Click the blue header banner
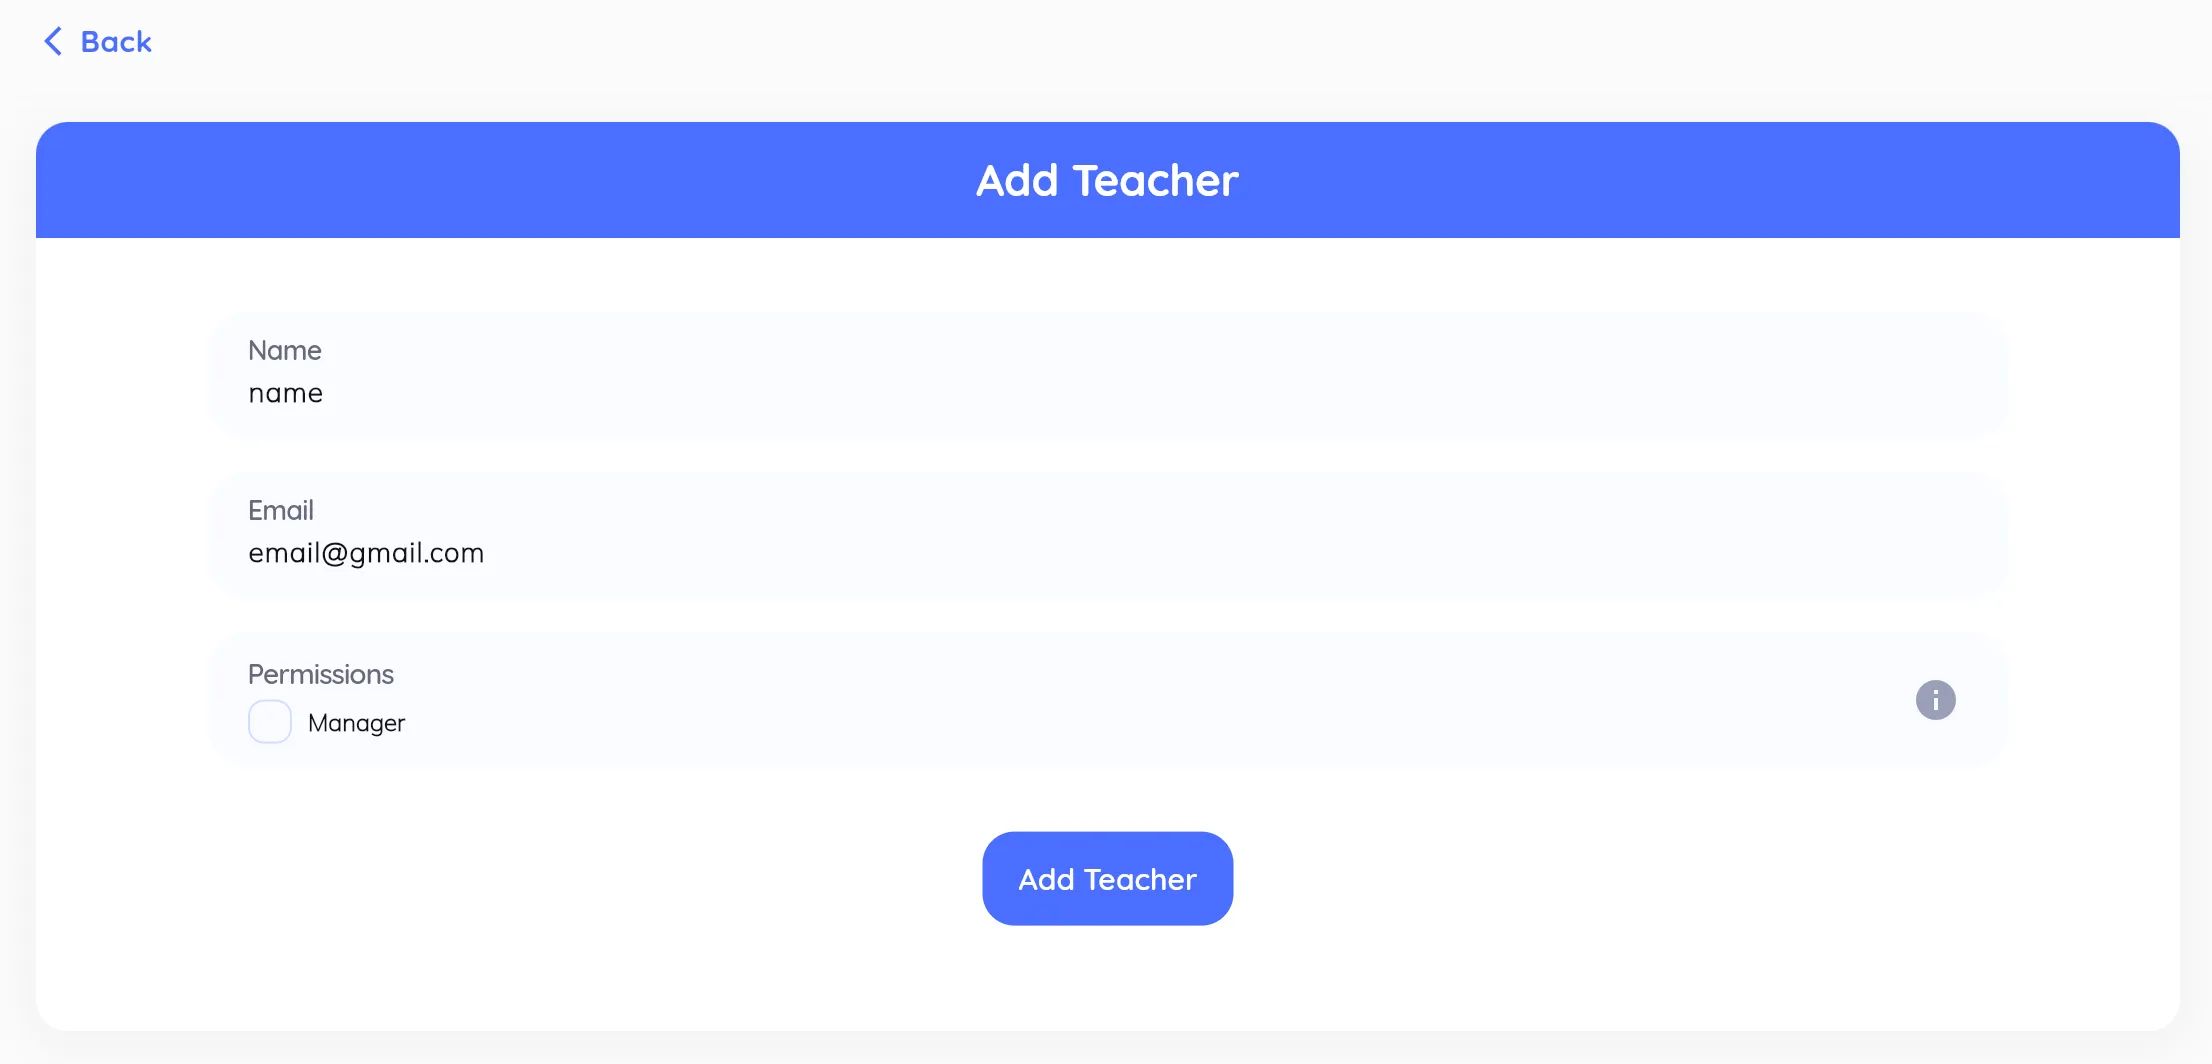Screen dimensions: 2212x1064 tap(500, 180)
